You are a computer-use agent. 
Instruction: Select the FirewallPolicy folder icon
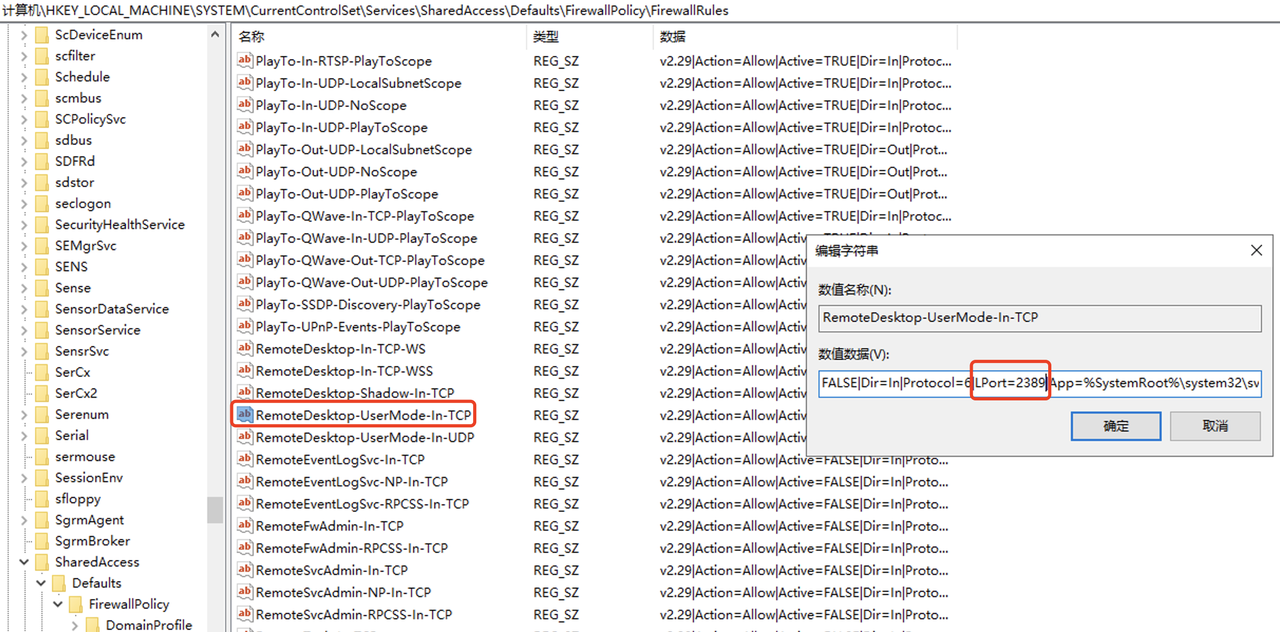(x=75, y=604)
